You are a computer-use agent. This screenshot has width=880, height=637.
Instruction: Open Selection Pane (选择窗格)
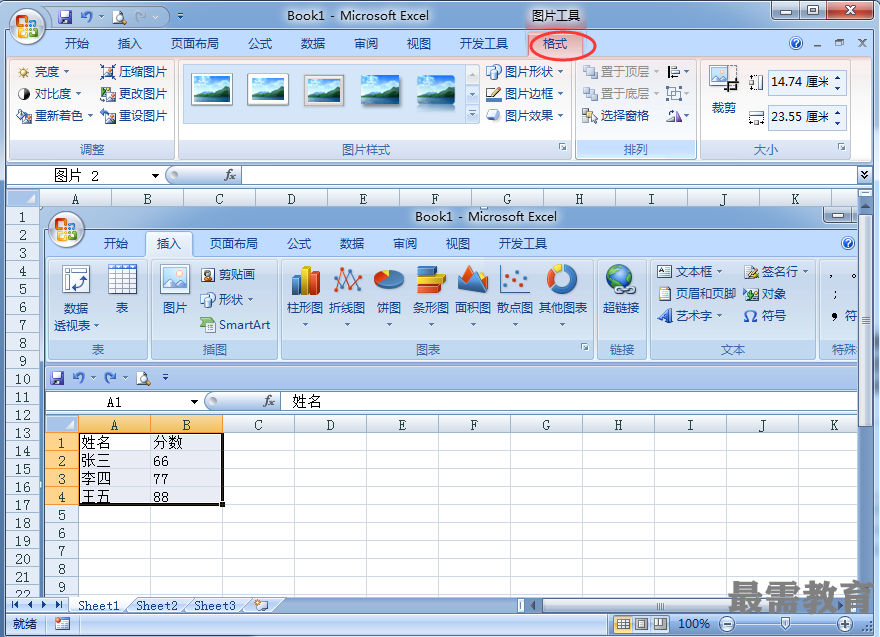616,116
